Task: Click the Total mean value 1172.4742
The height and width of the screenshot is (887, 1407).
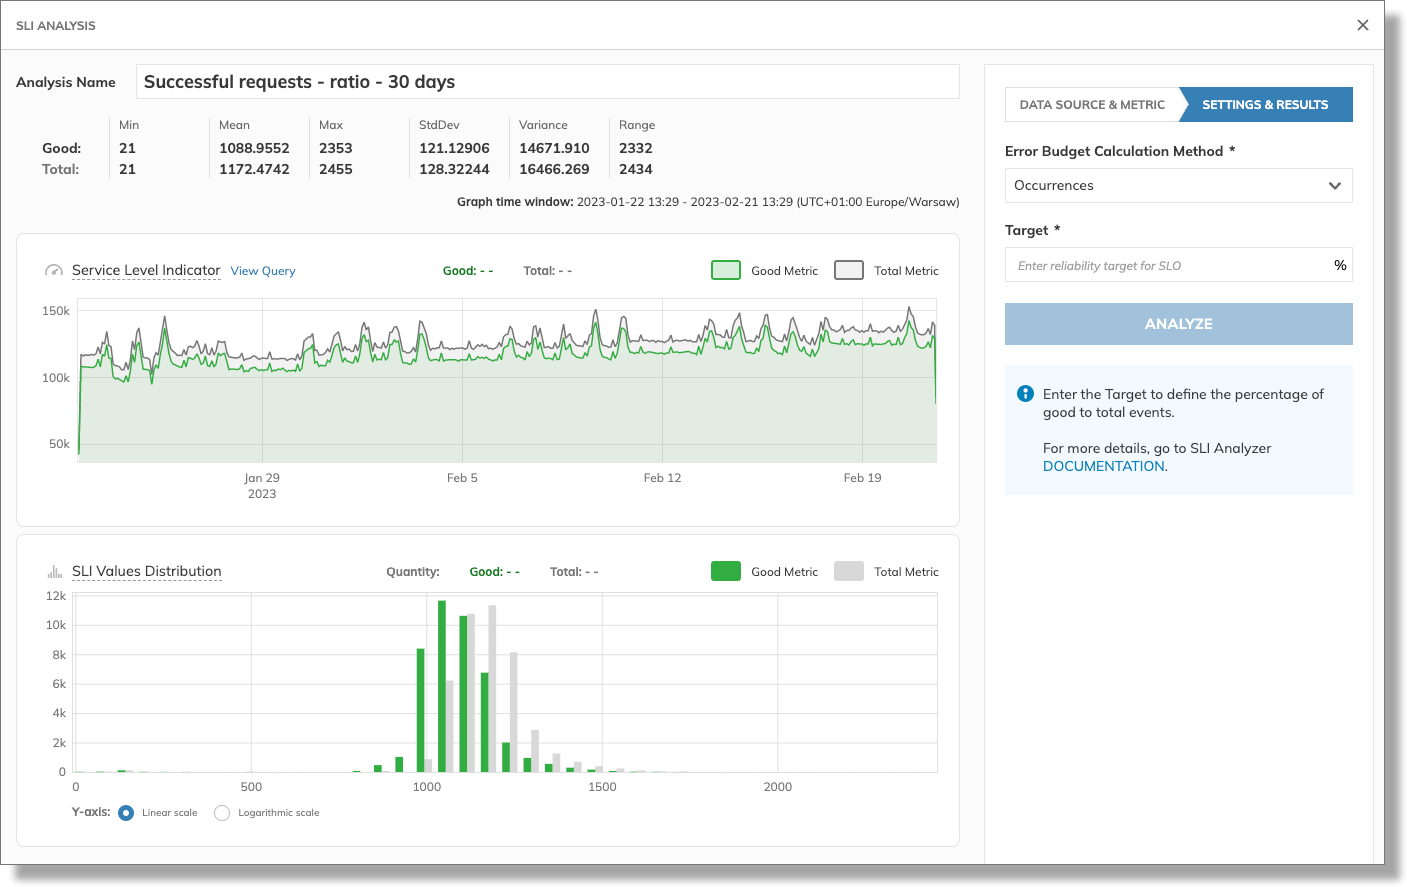Action: [254, 169]
